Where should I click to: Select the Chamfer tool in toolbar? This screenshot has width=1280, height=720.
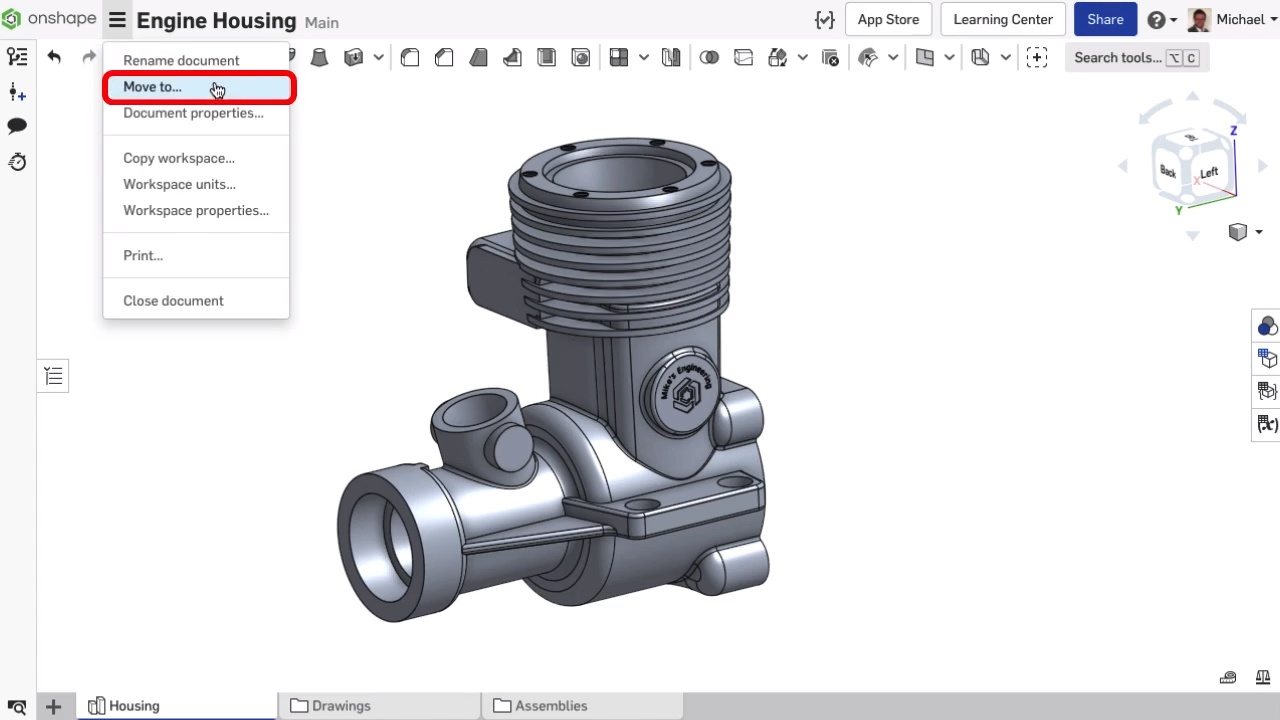pyautogui.click(x=444, y=58)
